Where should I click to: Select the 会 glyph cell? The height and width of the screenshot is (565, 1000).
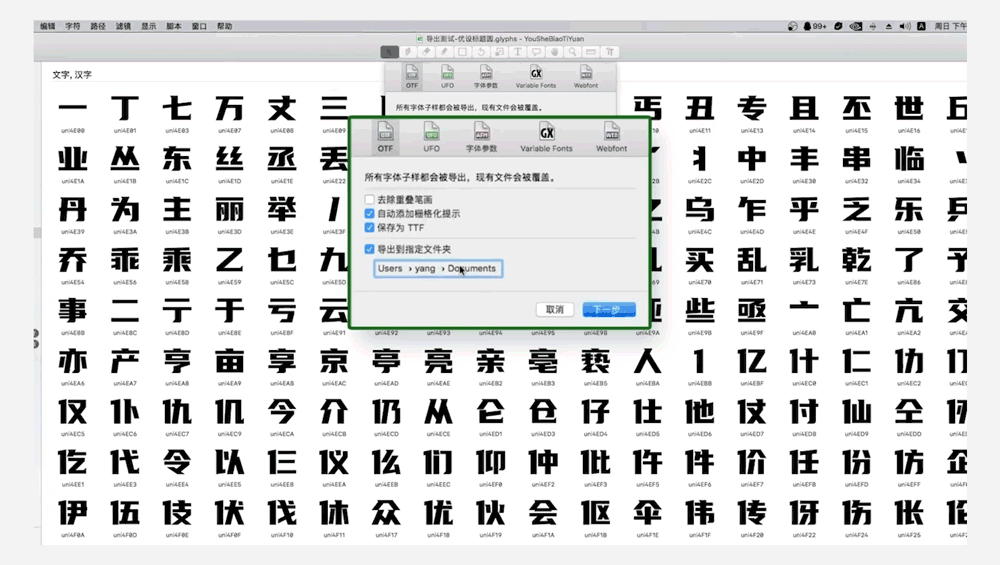543,518
